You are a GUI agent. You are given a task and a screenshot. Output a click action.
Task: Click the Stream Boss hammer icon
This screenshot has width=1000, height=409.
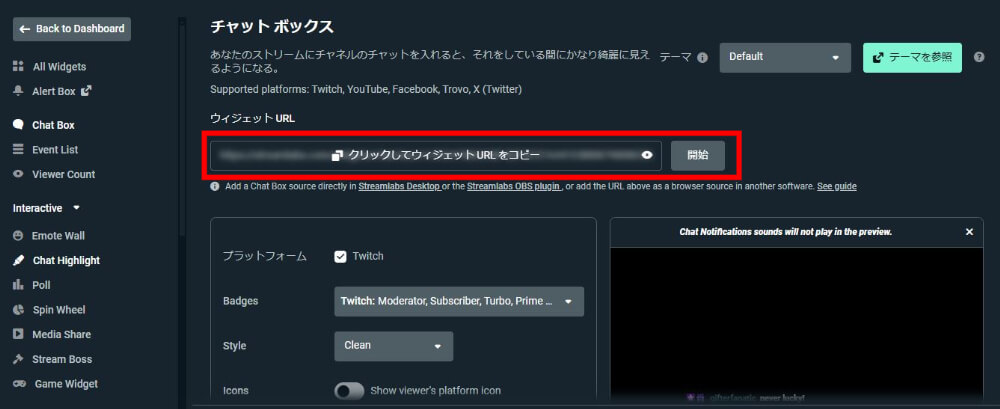point(19,359)
